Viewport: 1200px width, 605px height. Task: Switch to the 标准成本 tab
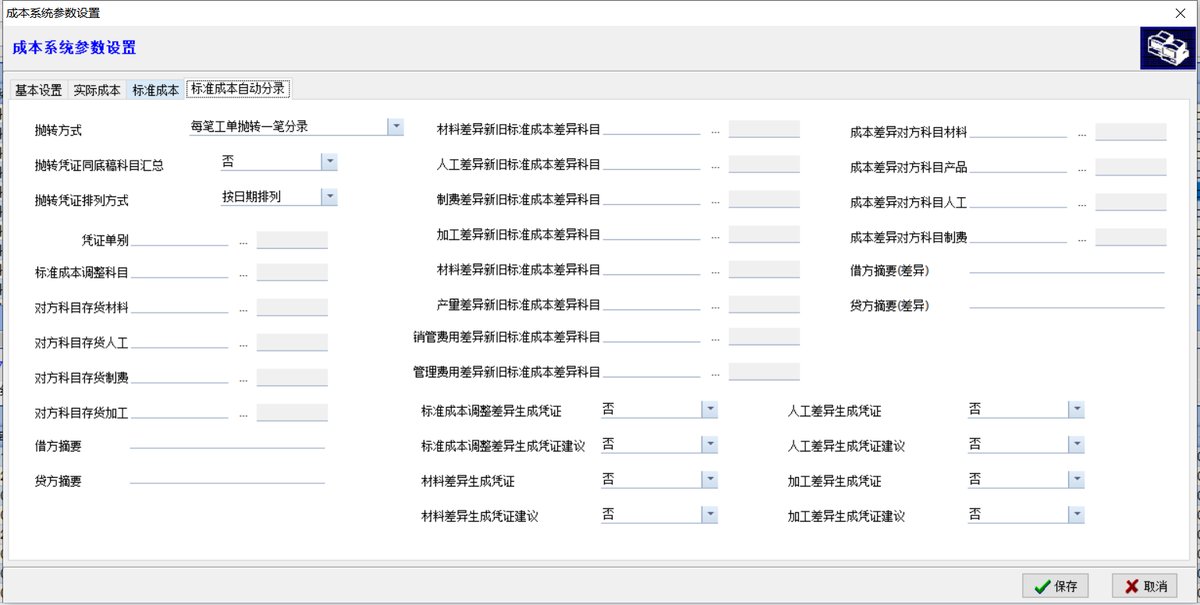(x=156, y=90)
